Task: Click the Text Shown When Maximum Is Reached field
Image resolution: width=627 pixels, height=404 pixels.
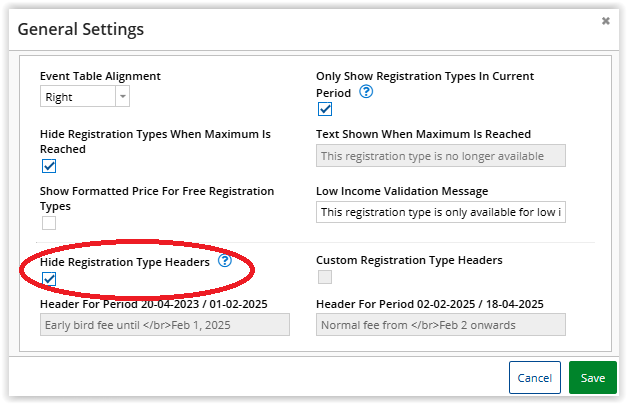Action: coord(440,156)
